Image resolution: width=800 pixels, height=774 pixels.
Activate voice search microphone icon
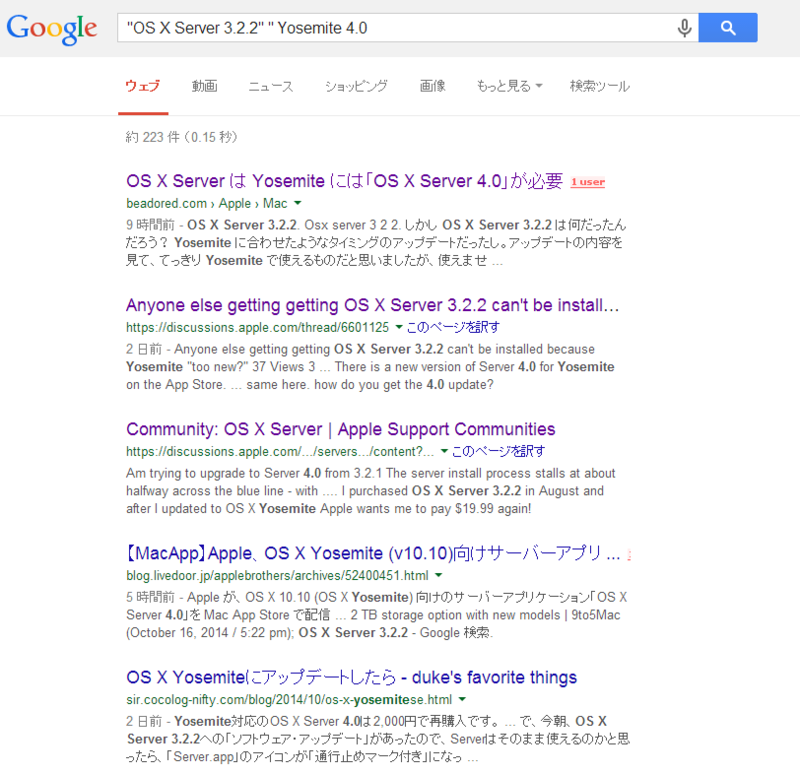tap(684, 28)
